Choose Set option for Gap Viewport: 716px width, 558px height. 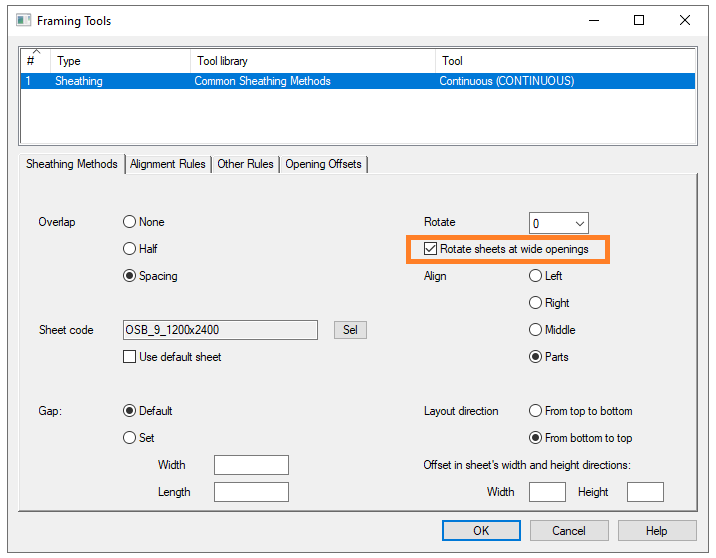[129, 438]
